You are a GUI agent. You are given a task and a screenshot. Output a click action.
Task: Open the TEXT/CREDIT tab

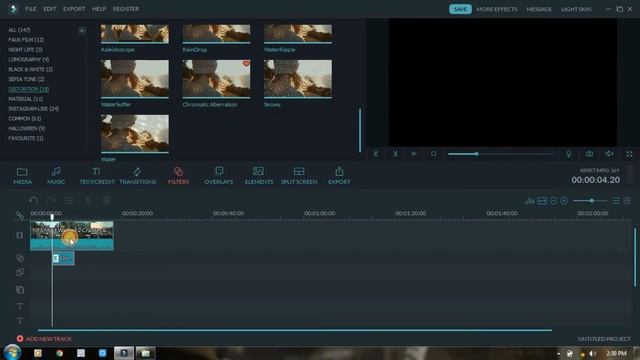[x=97, y=176]
